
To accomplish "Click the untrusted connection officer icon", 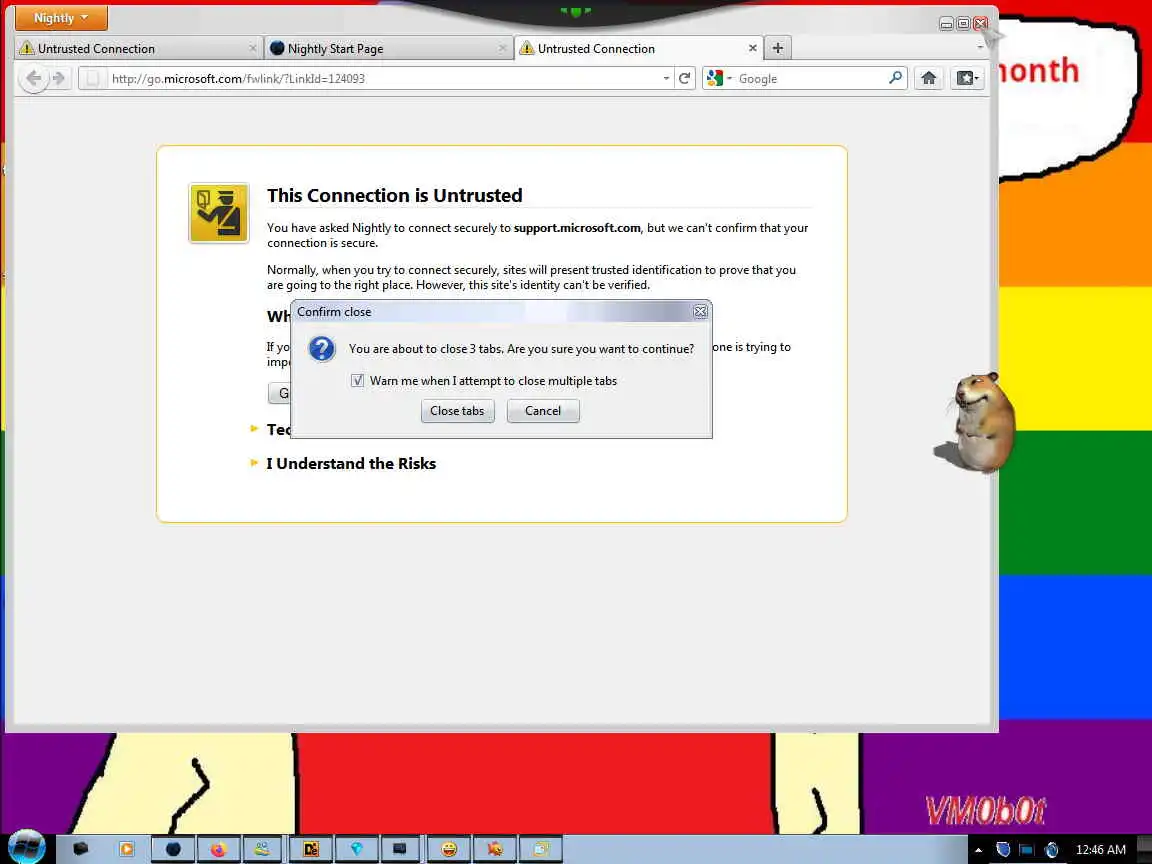I will (x=219, y=213).
